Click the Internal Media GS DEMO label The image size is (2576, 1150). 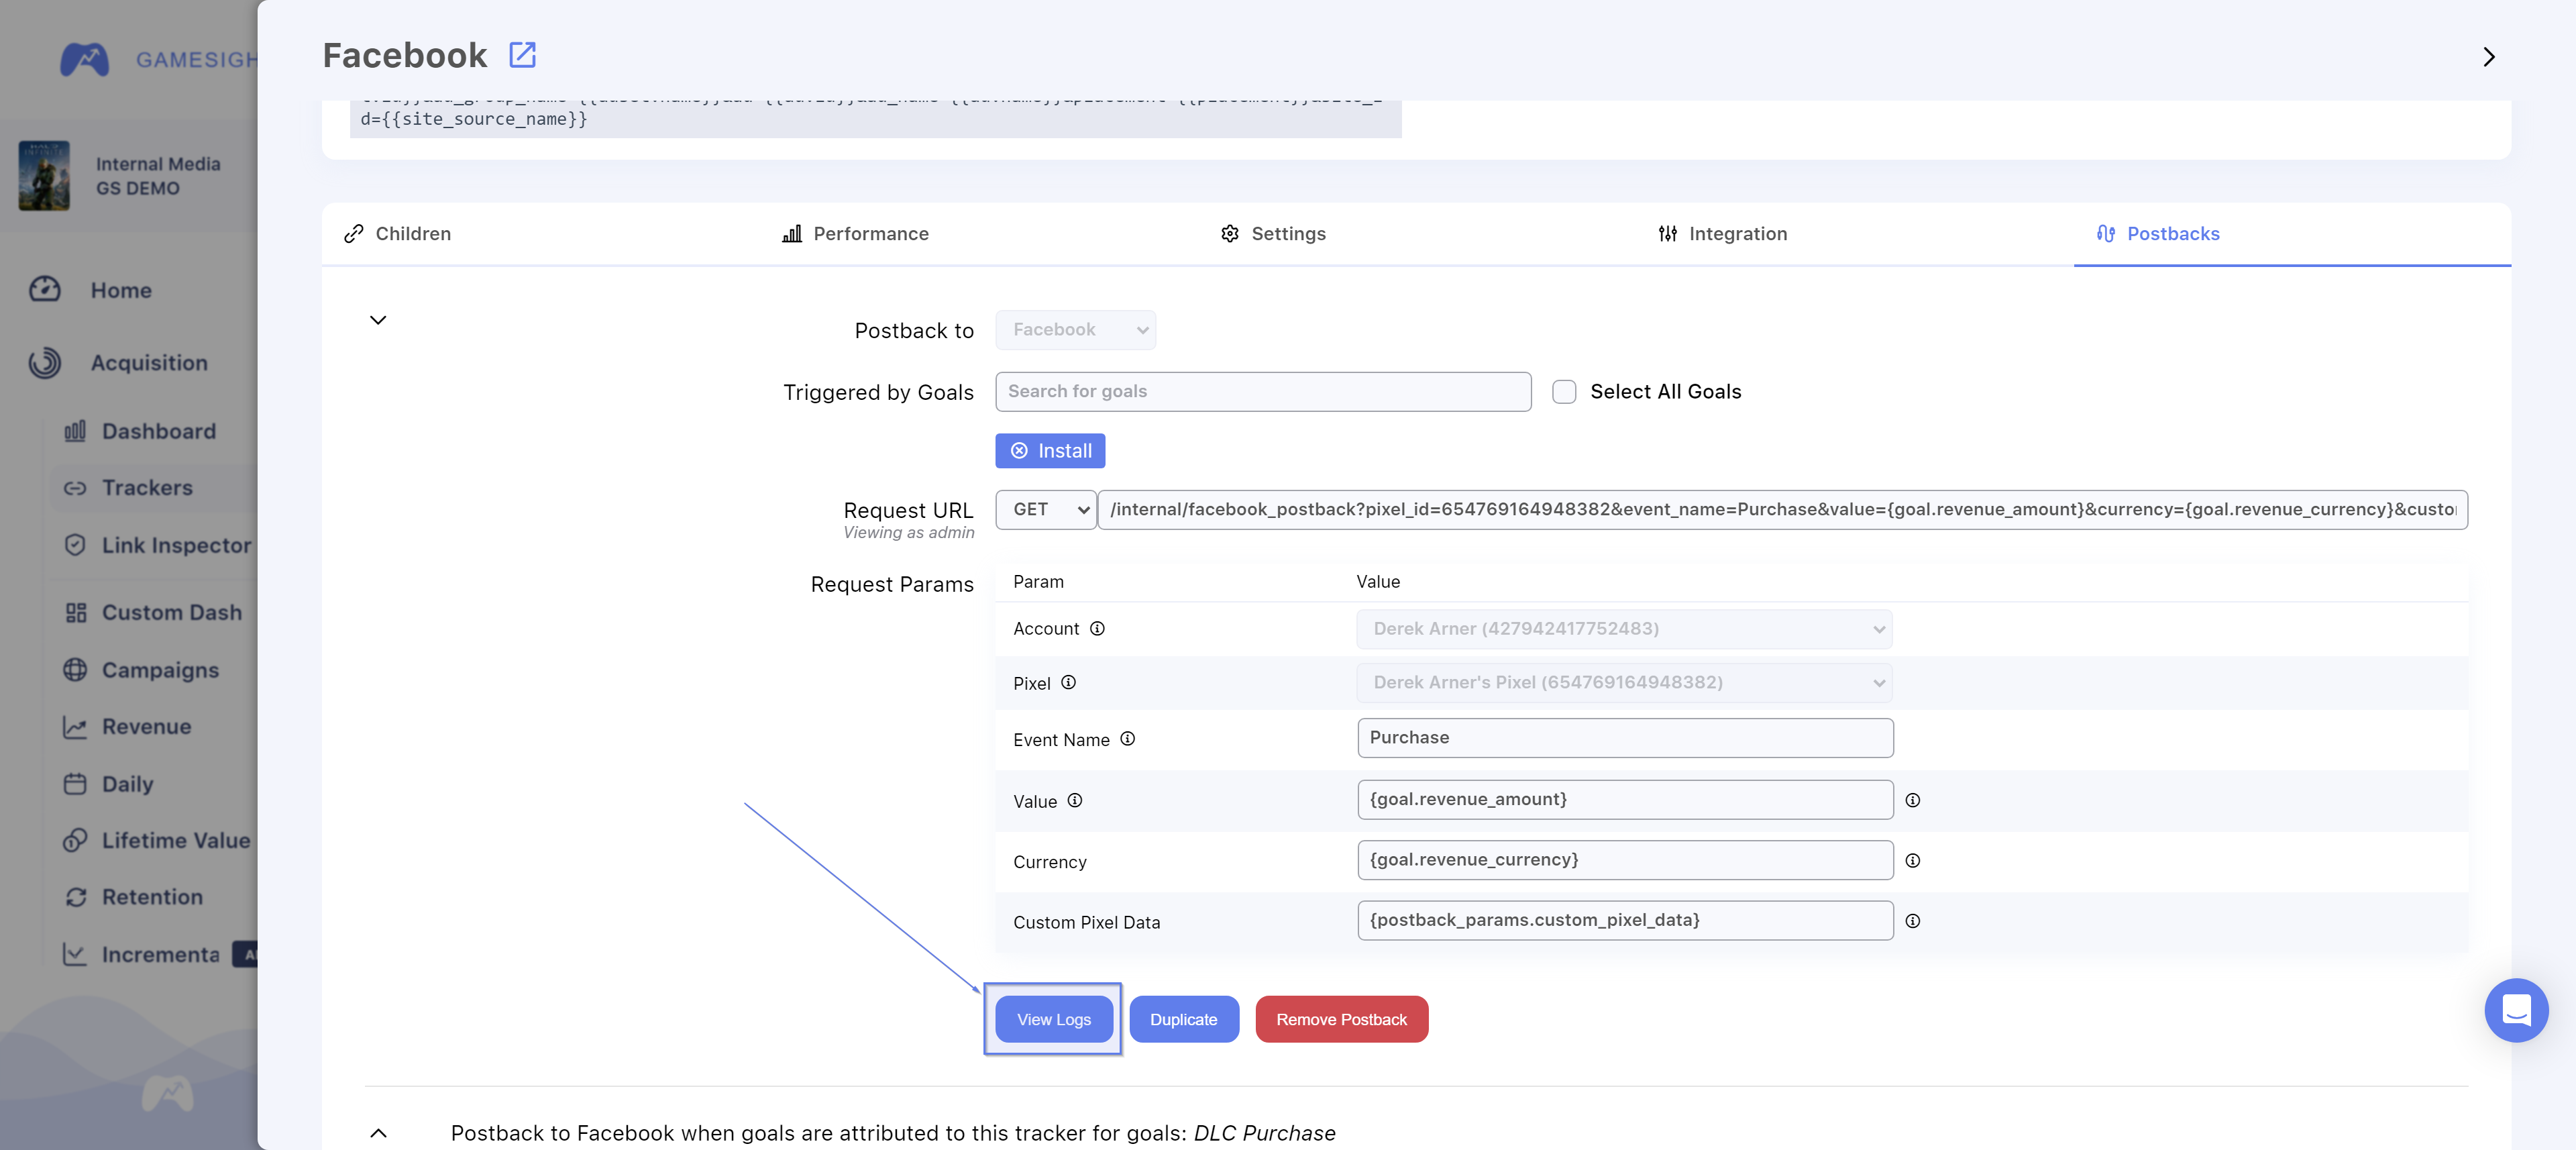158,176
